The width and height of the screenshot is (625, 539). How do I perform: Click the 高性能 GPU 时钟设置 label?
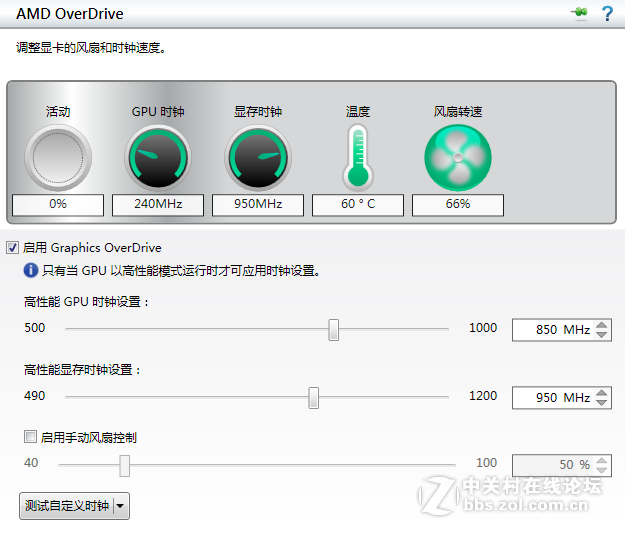point(86,302)
